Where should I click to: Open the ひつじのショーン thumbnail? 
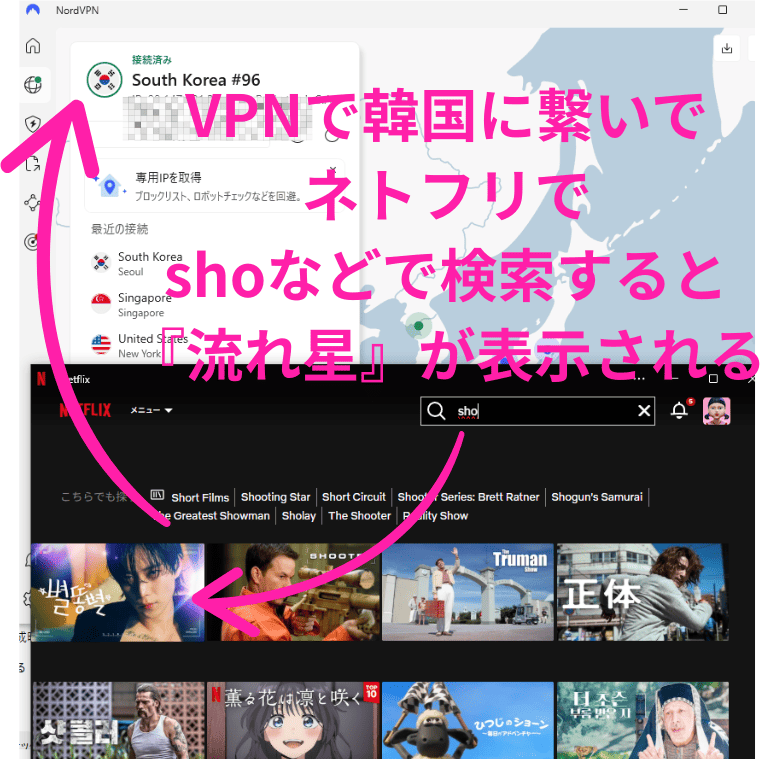point(468,720)
